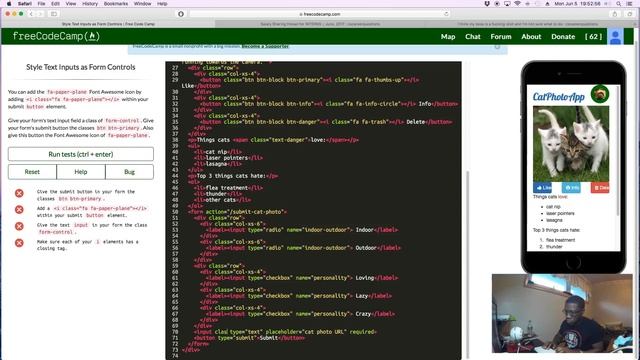The height and width of the screenshot is (360, 640).
Task: Switch to the rightmost Safari tab
Action: pyautogui.click(x=530, y=24)
